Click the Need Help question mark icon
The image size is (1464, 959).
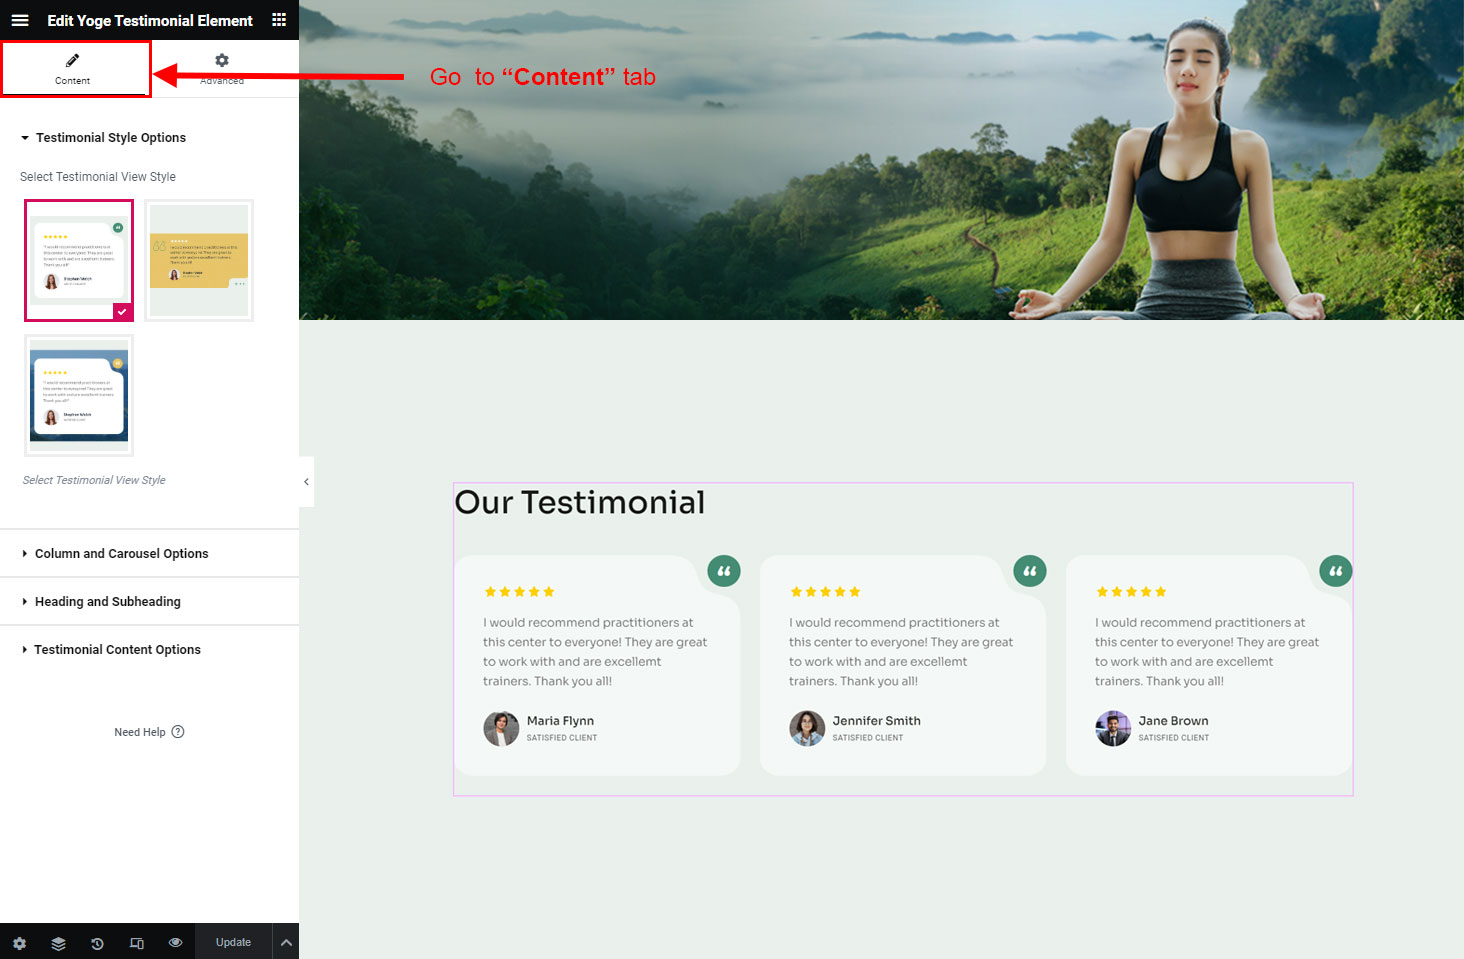tap(178, 732)
